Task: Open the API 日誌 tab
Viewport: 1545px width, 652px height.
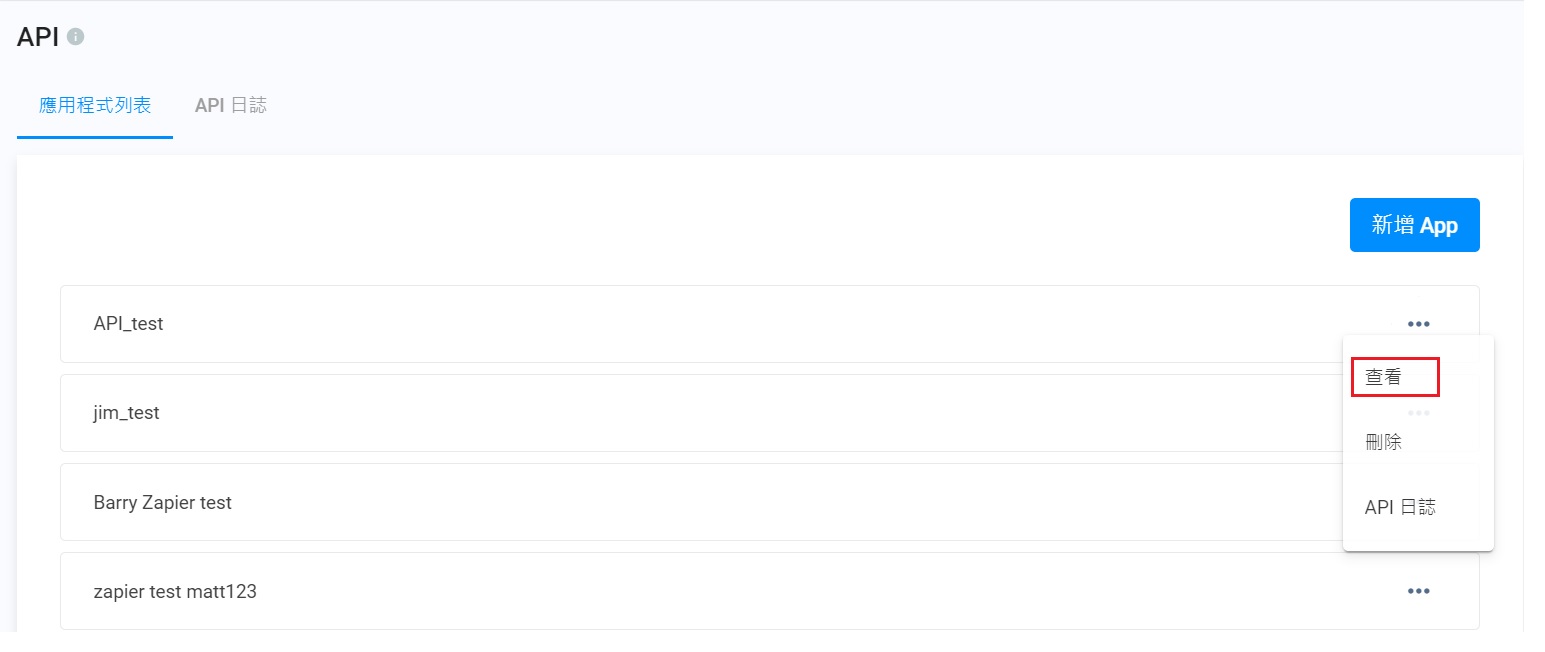Action: pyautogui.click(x=231, y=105)
